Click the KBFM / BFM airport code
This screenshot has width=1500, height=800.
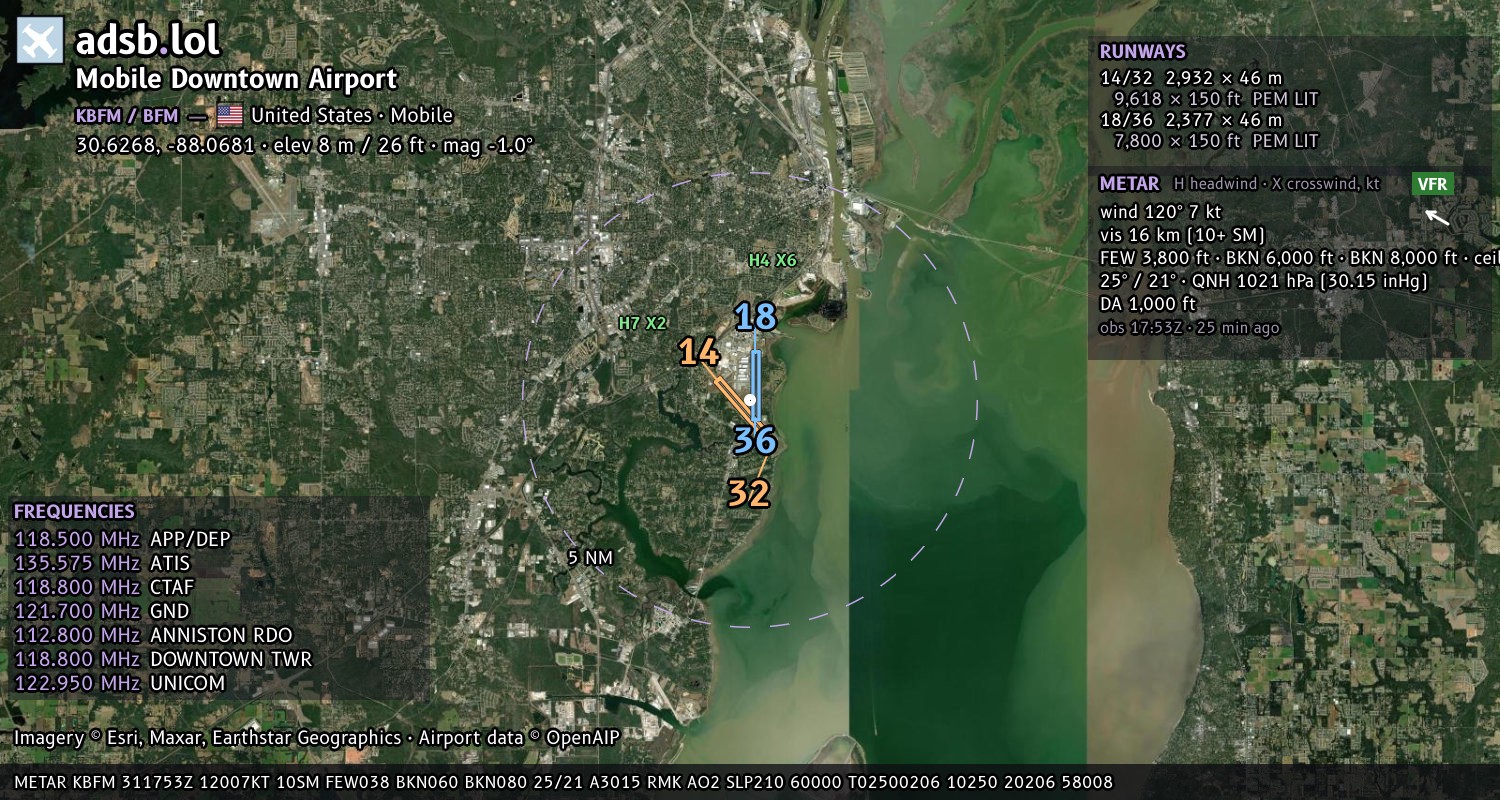[127, 116]
